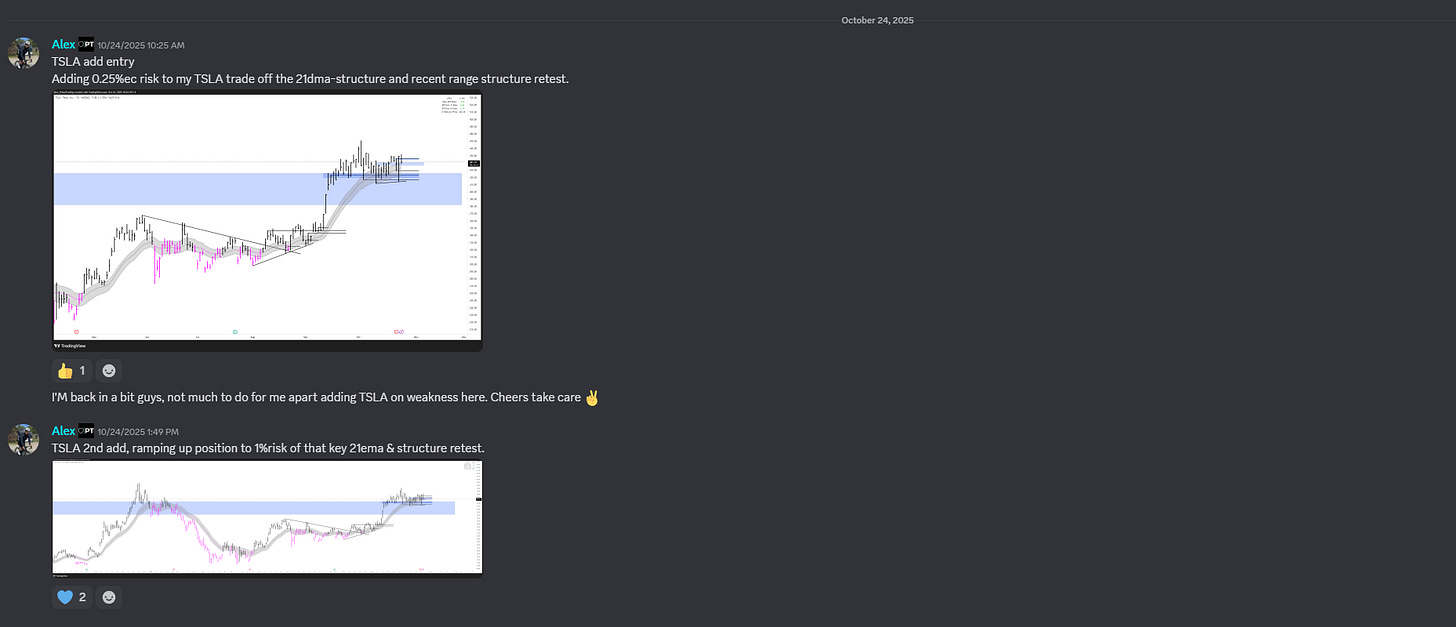Open Alex's avatar on the 1:49 PM message
The height and width of the screenshot is (627, 1456).
23,439
